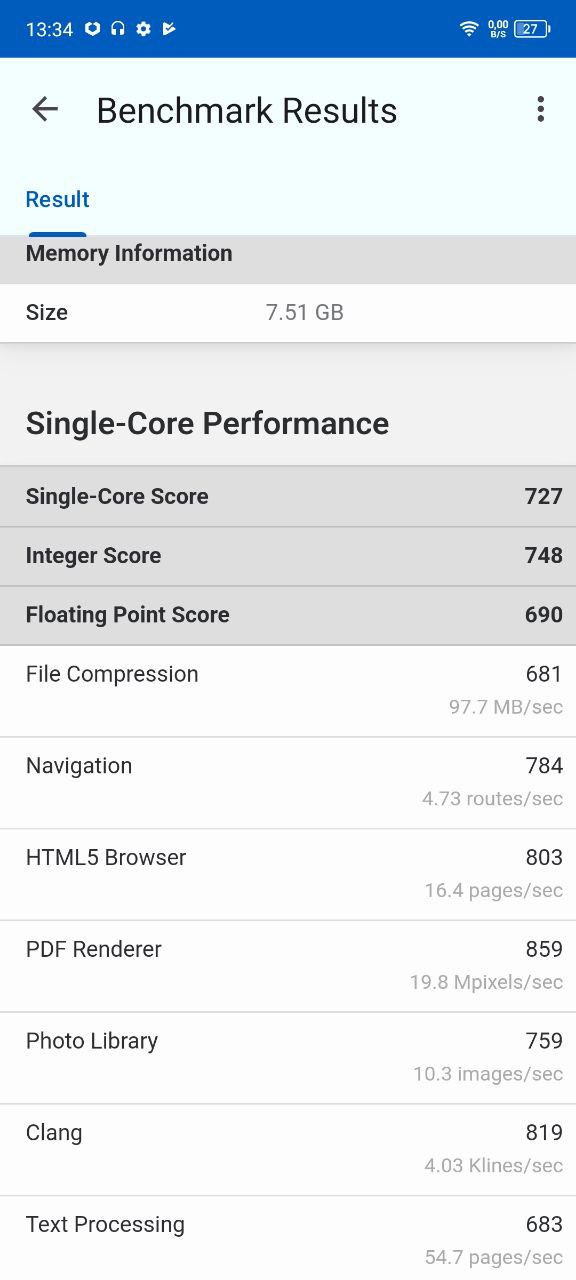
Task: Tap the HTML5 Browser result row
Action: coord(288,875)
